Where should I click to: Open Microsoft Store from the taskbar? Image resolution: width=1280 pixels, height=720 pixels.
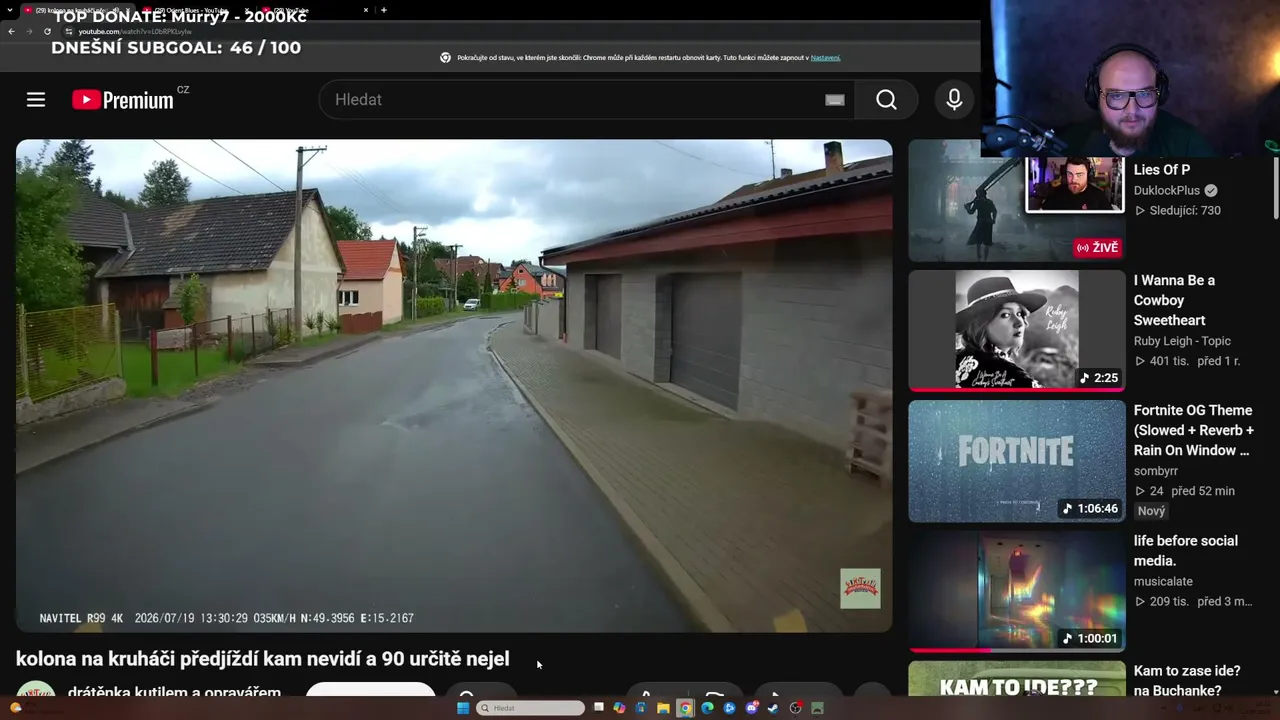coord(641,708)
